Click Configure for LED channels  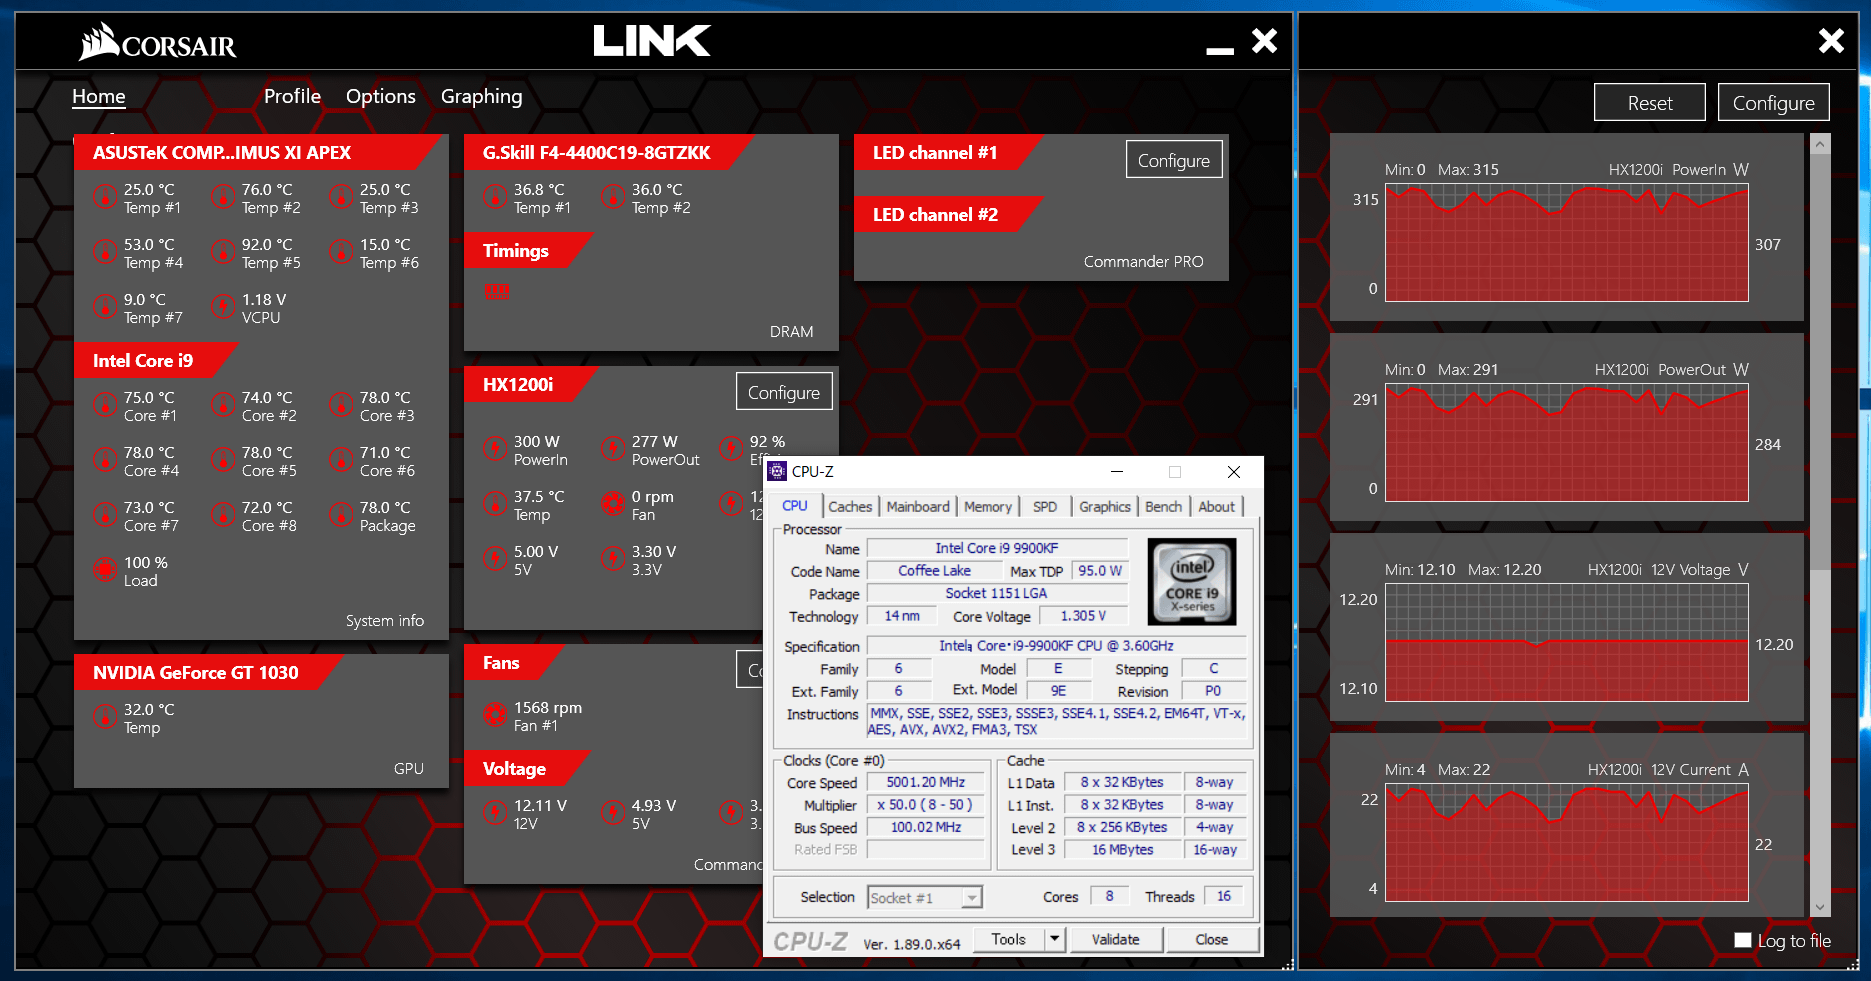1174,160
